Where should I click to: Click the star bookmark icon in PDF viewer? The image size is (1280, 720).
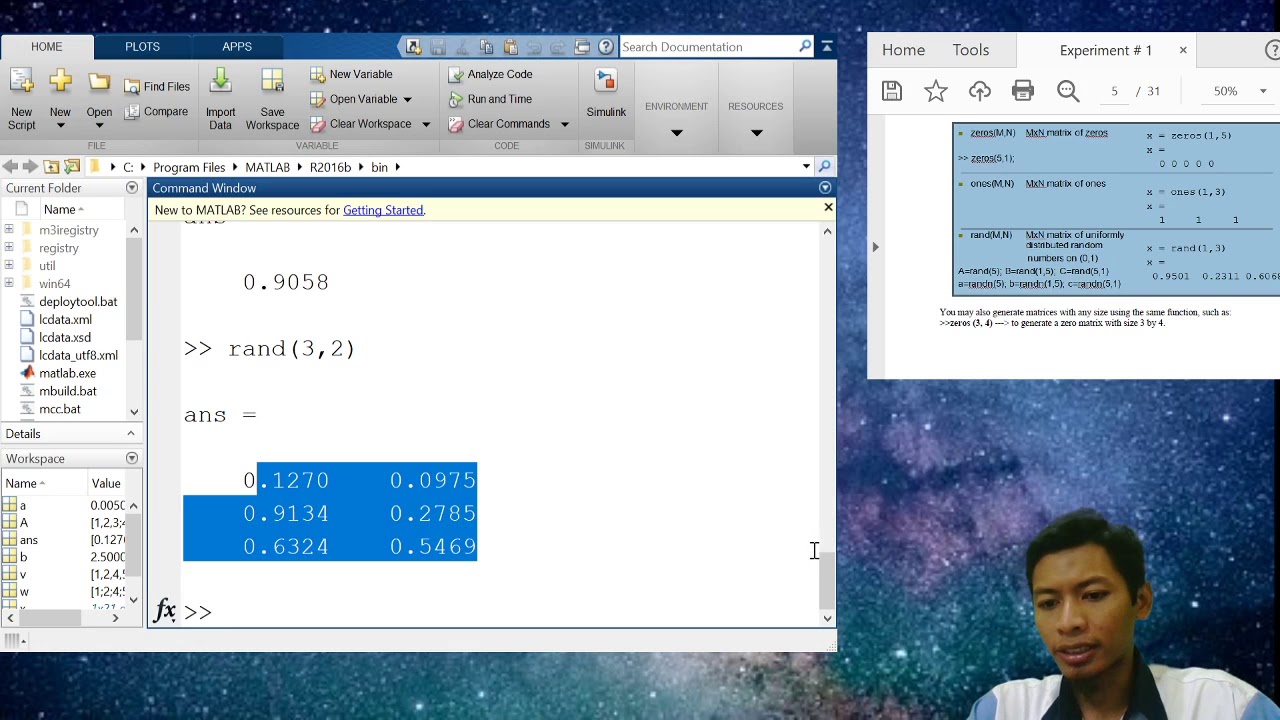936,91
